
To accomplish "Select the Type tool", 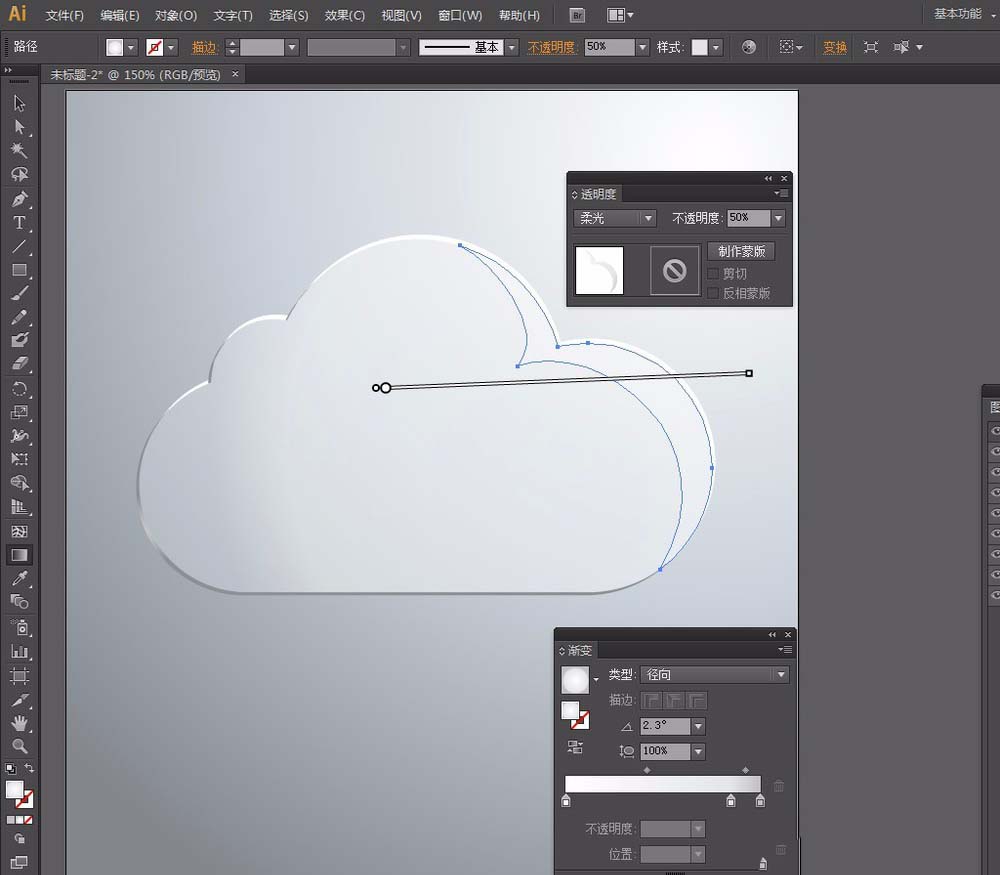I will click(x=19, y=223).
